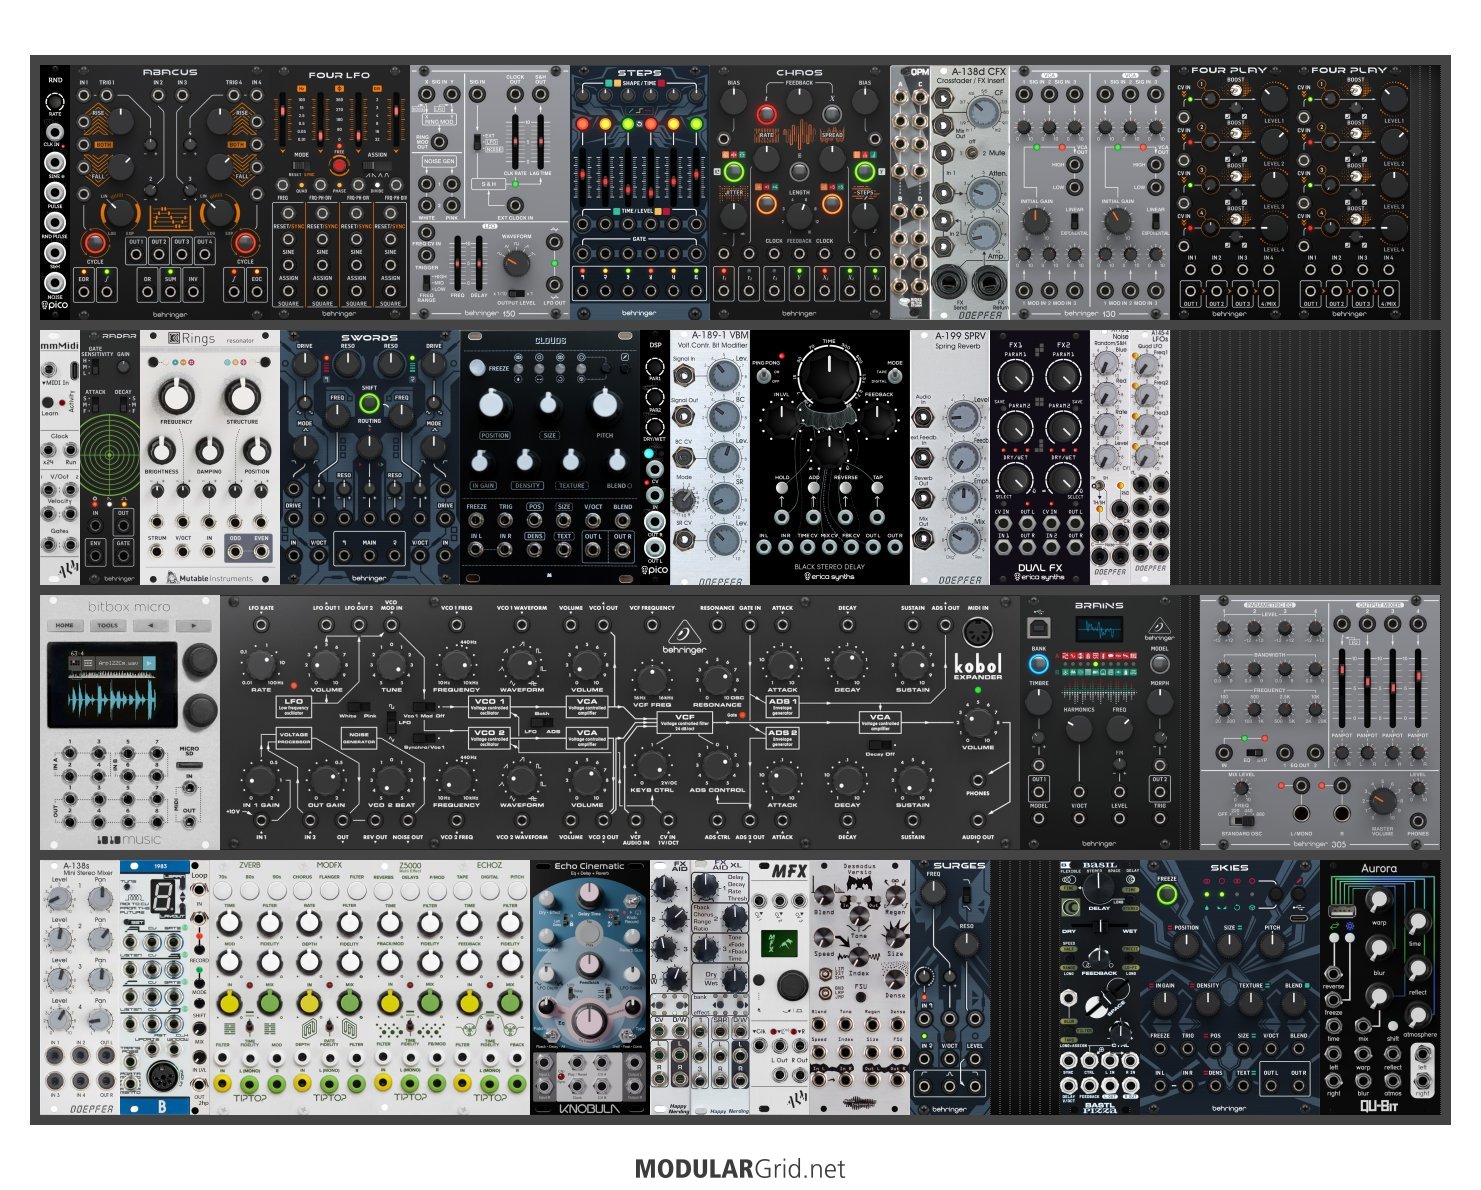The width and height of the screenshot is (1481, 1190).
Task: Click the STRUCTURE knob on Rings
Action: tap(241, 394)
